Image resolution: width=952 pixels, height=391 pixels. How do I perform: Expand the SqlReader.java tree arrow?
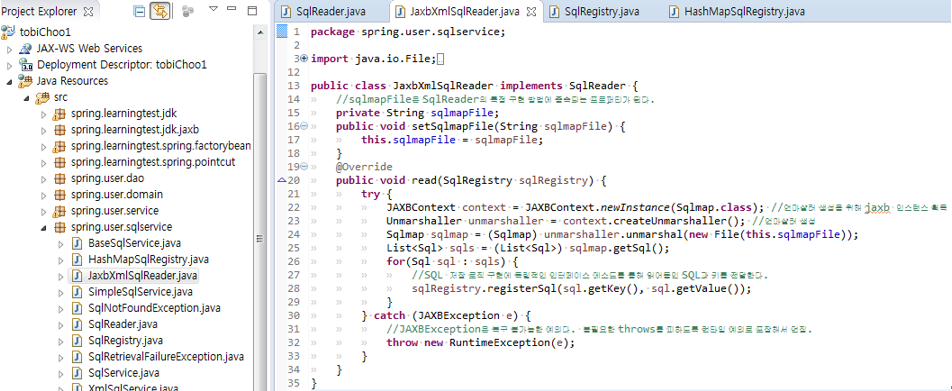tap(61, 325)
